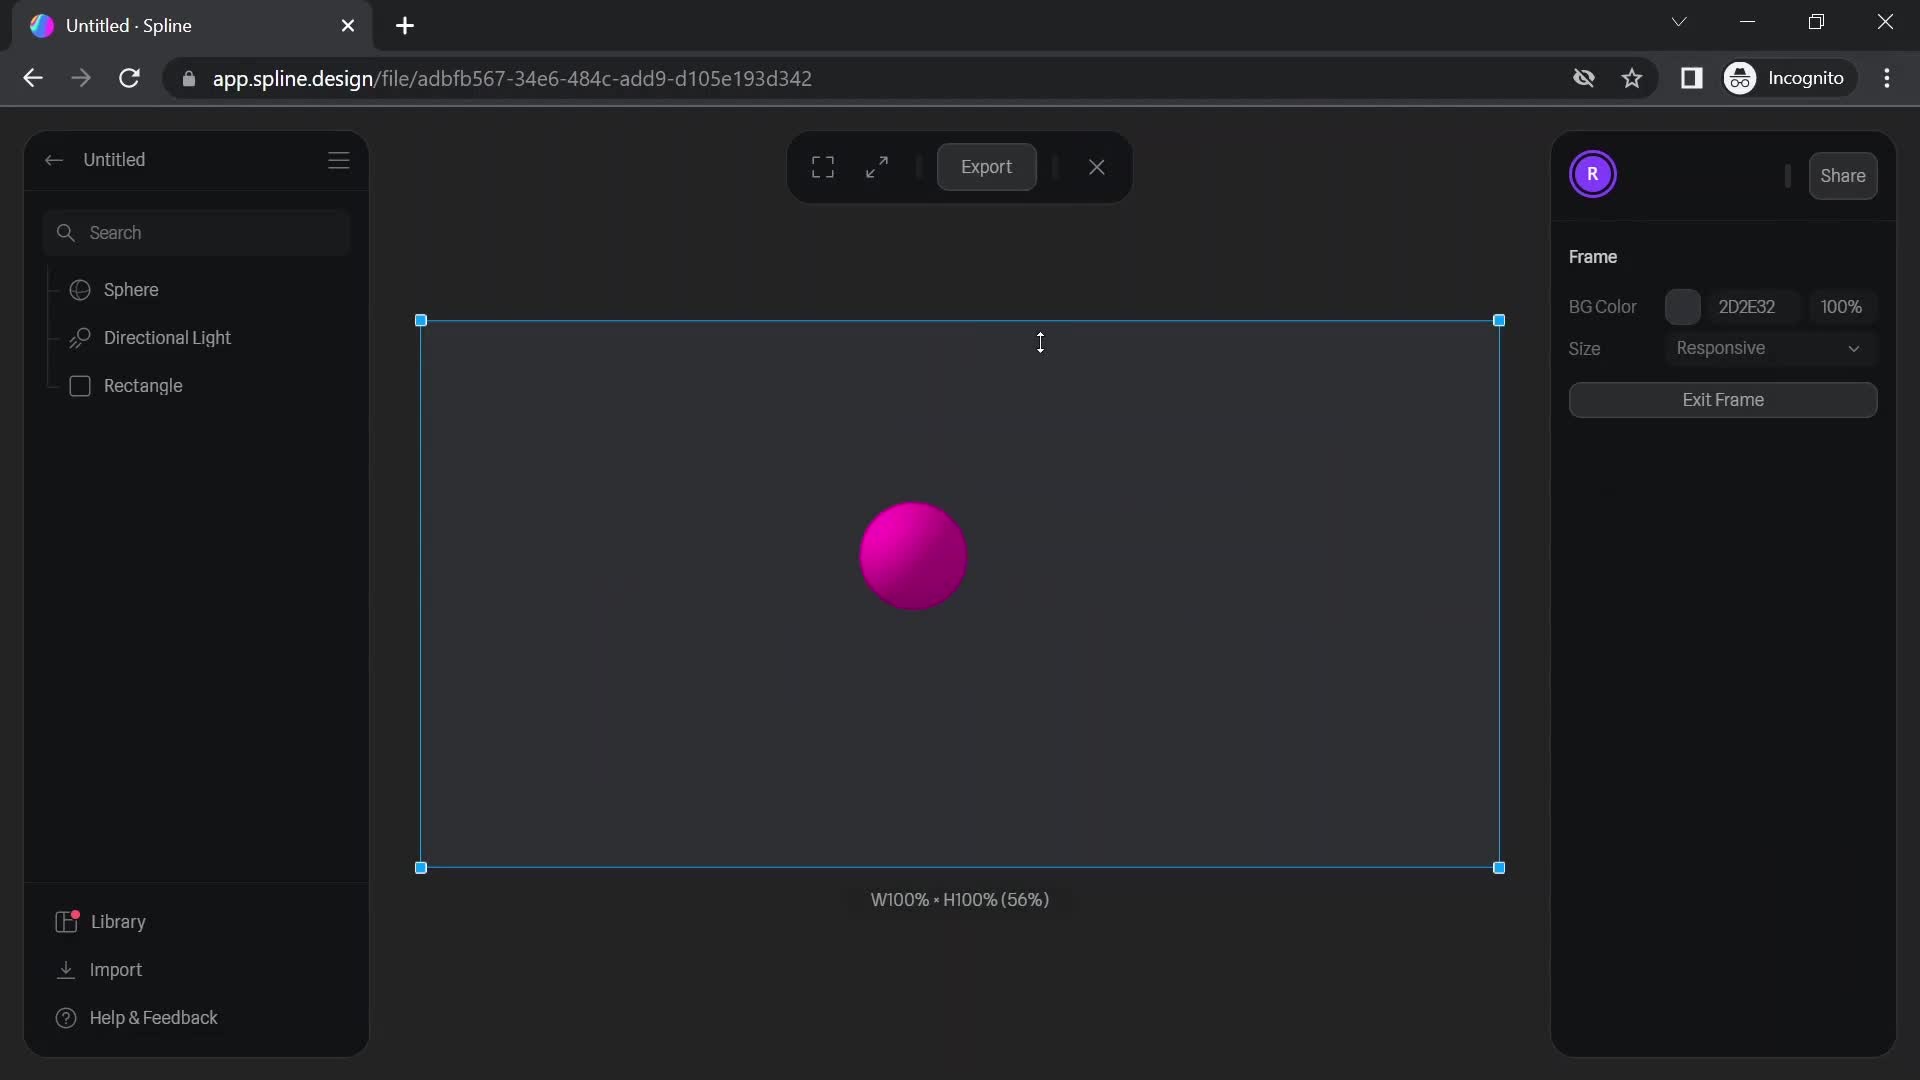This screenshot has height=1080, width=1920.
Task: Click the Help & Feedback icon
Action: pyautogui.click(x=65, y=1018)
